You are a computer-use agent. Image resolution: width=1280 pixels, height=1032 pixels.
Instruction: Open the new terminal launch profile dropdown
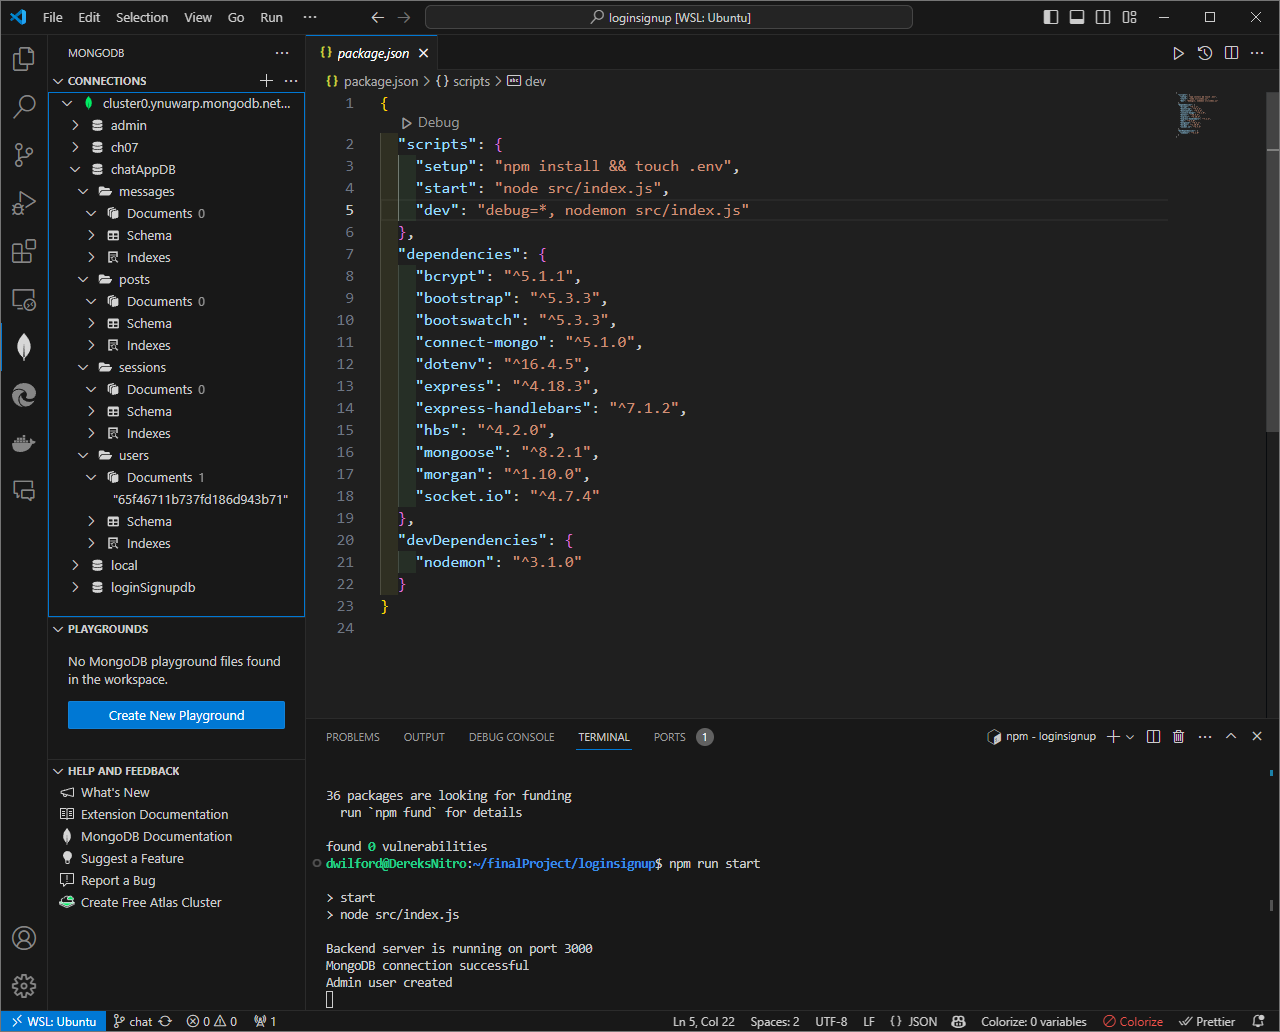click(x=1130, y=737)
